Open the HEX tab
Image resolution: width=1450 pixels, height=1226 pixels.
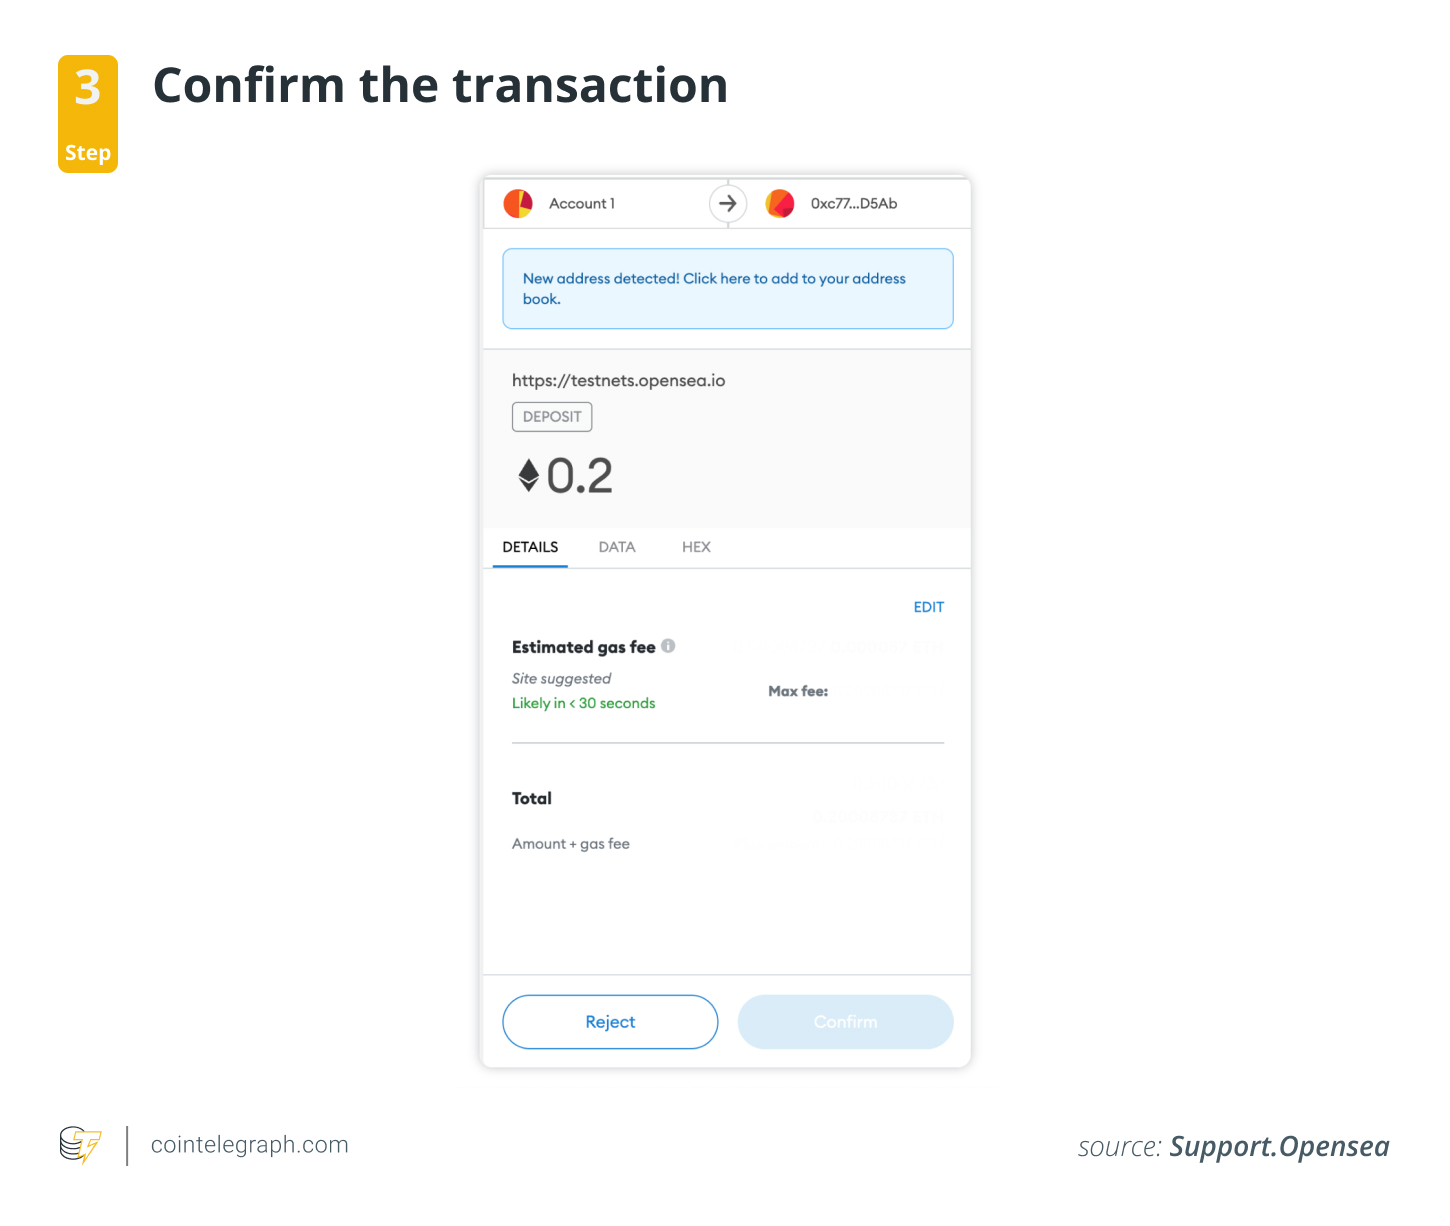[x=696, y=547]
